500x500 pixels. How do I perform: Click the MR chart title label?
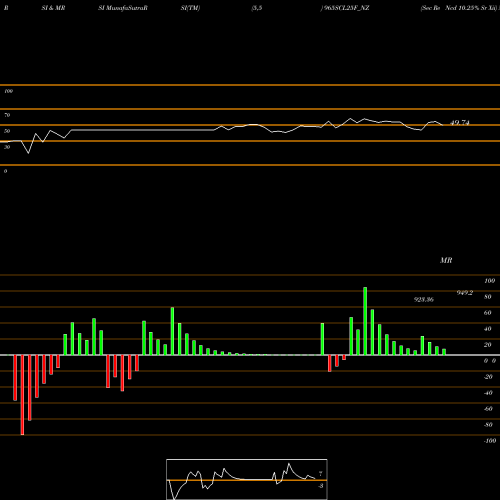tap(446, 260)
